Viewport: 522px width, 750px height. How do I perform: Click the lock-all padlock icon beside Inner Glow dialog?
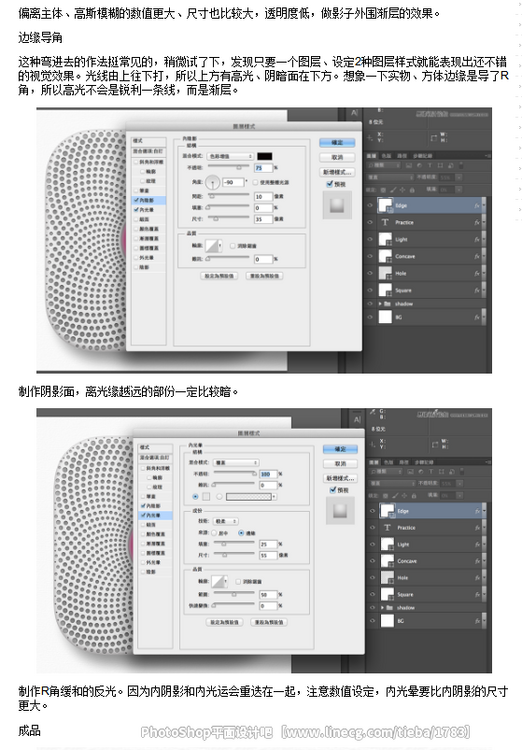click(415, 496)
